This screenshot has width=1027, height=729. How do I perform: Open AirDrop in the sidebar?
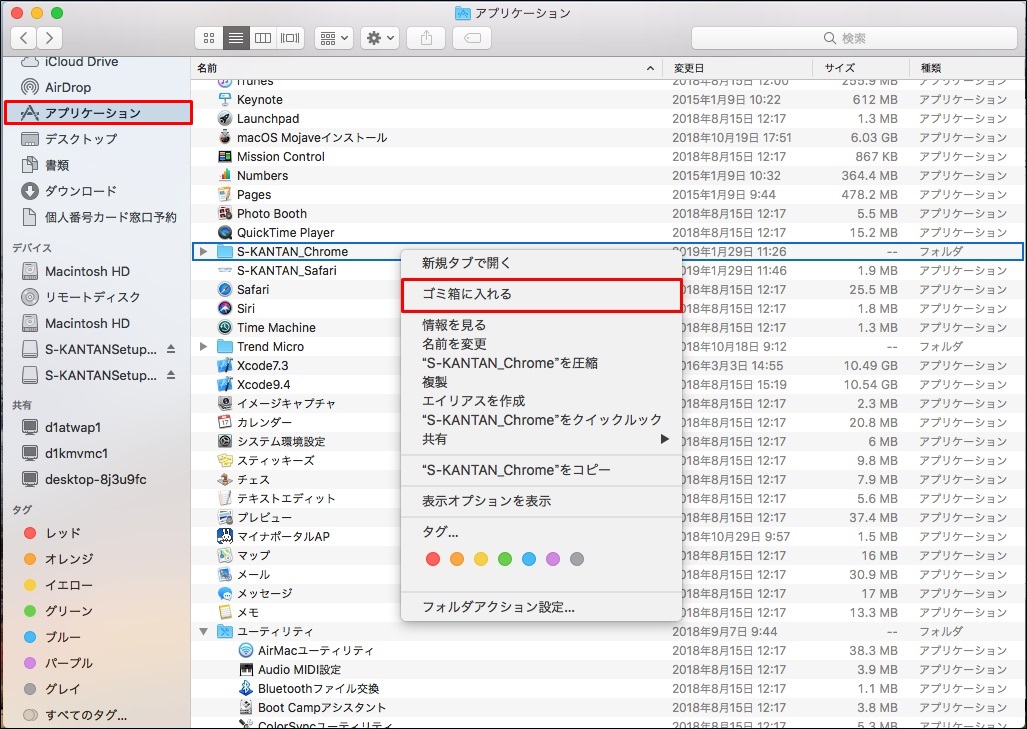pos(67,87)
